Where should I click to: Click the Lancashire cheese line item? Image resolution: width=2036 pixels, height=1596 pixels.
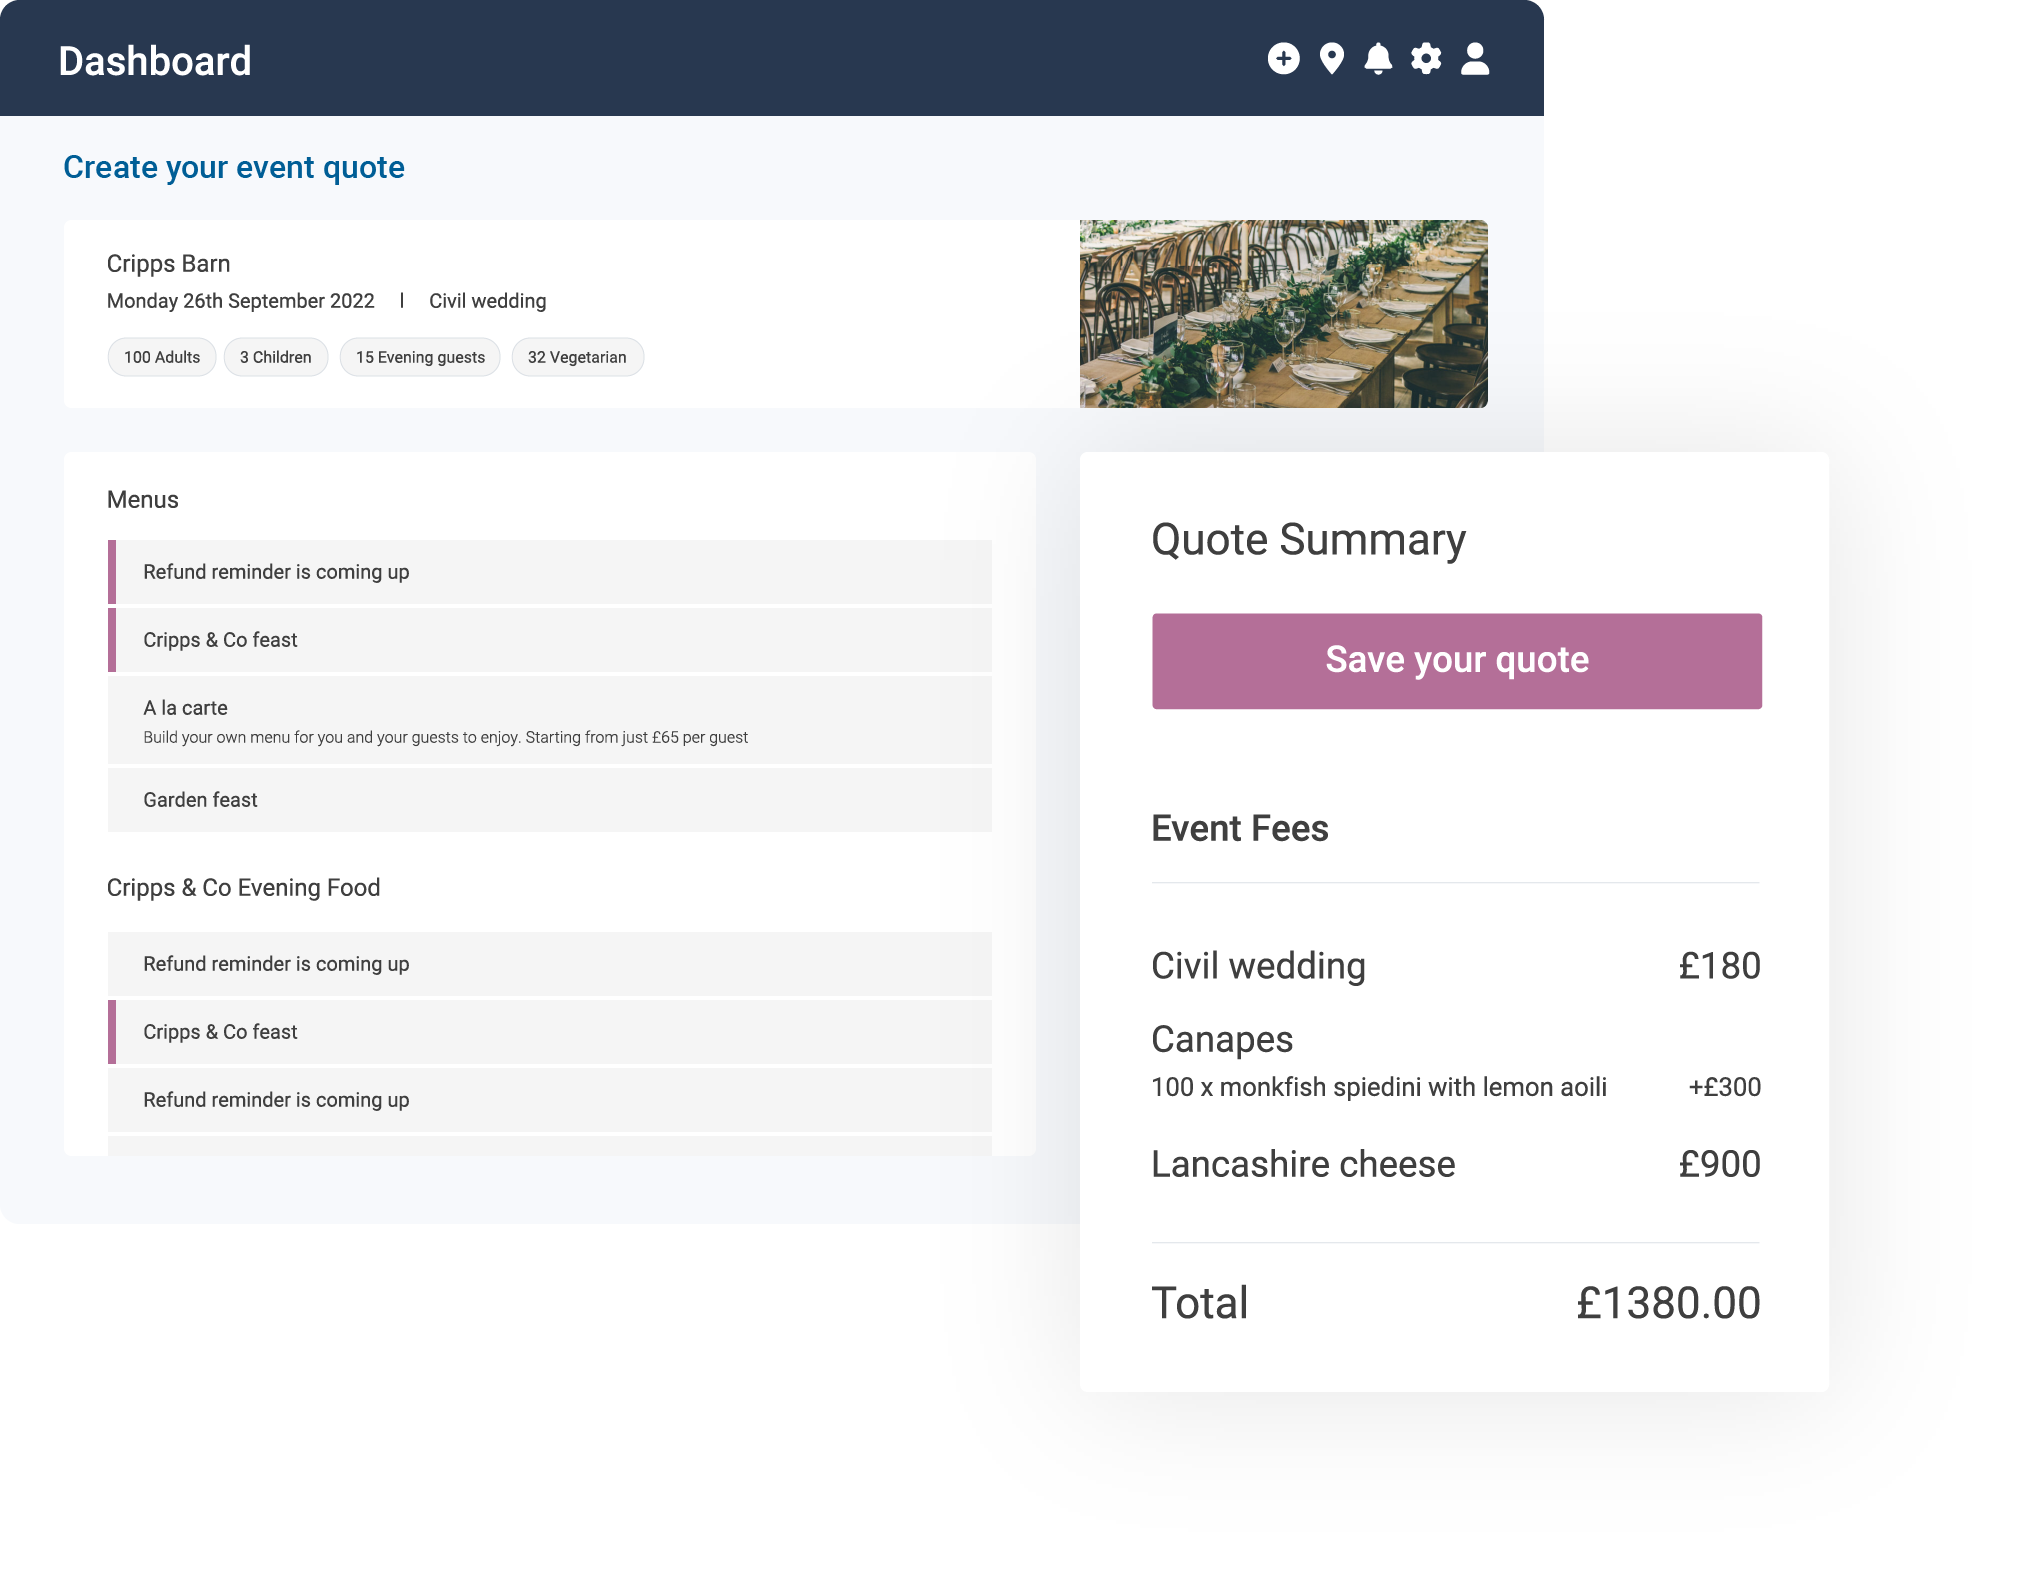(x=1303, y=1165)
